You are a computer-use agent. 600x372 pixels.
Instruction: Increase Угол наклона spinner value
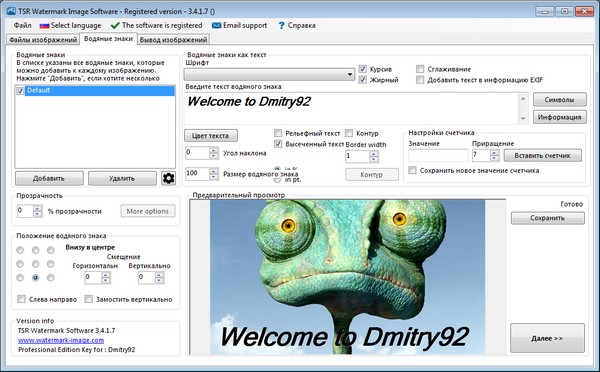click(x=214, y=150)
